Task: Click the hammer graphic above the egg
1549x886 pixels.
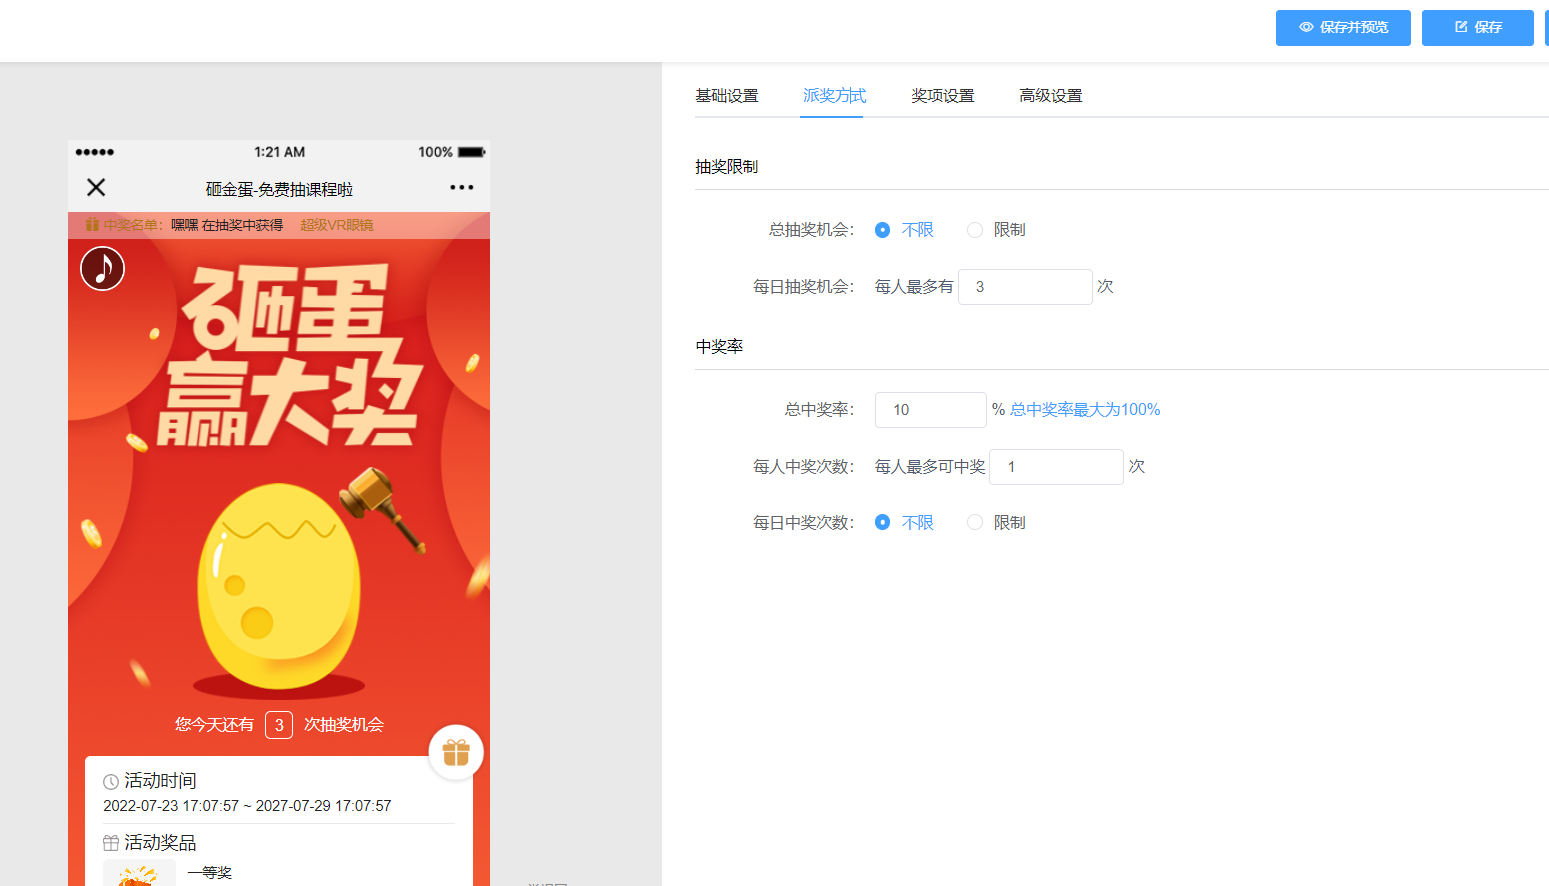Action: coord(383,508)
